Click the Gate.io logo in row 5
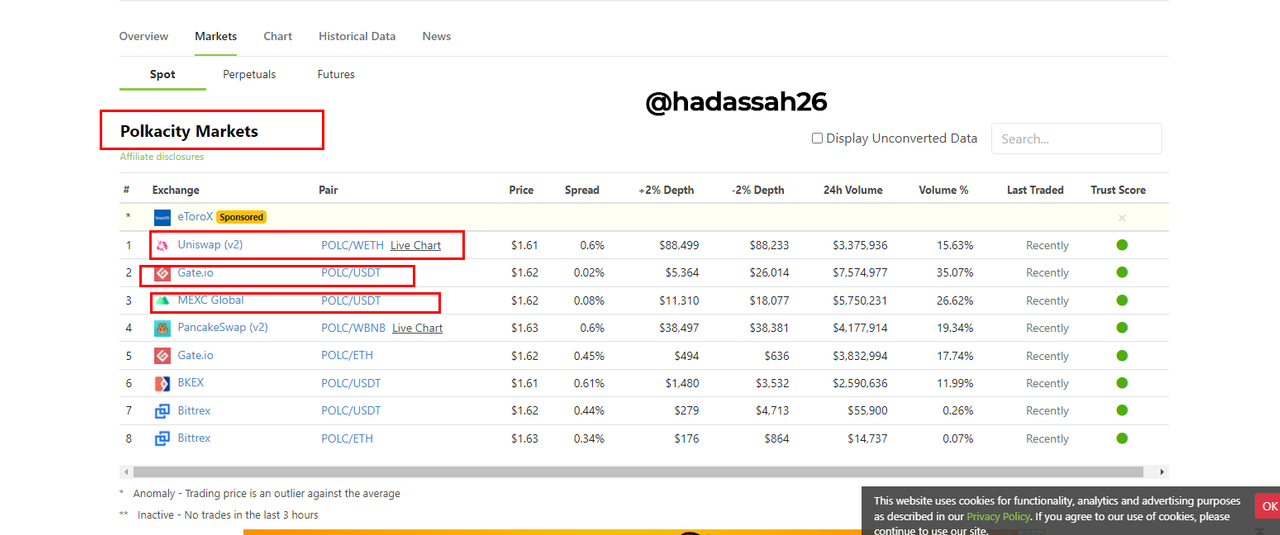Viewport: 1280px width, 535px height. pyautogui.click(x=162, y=355)
